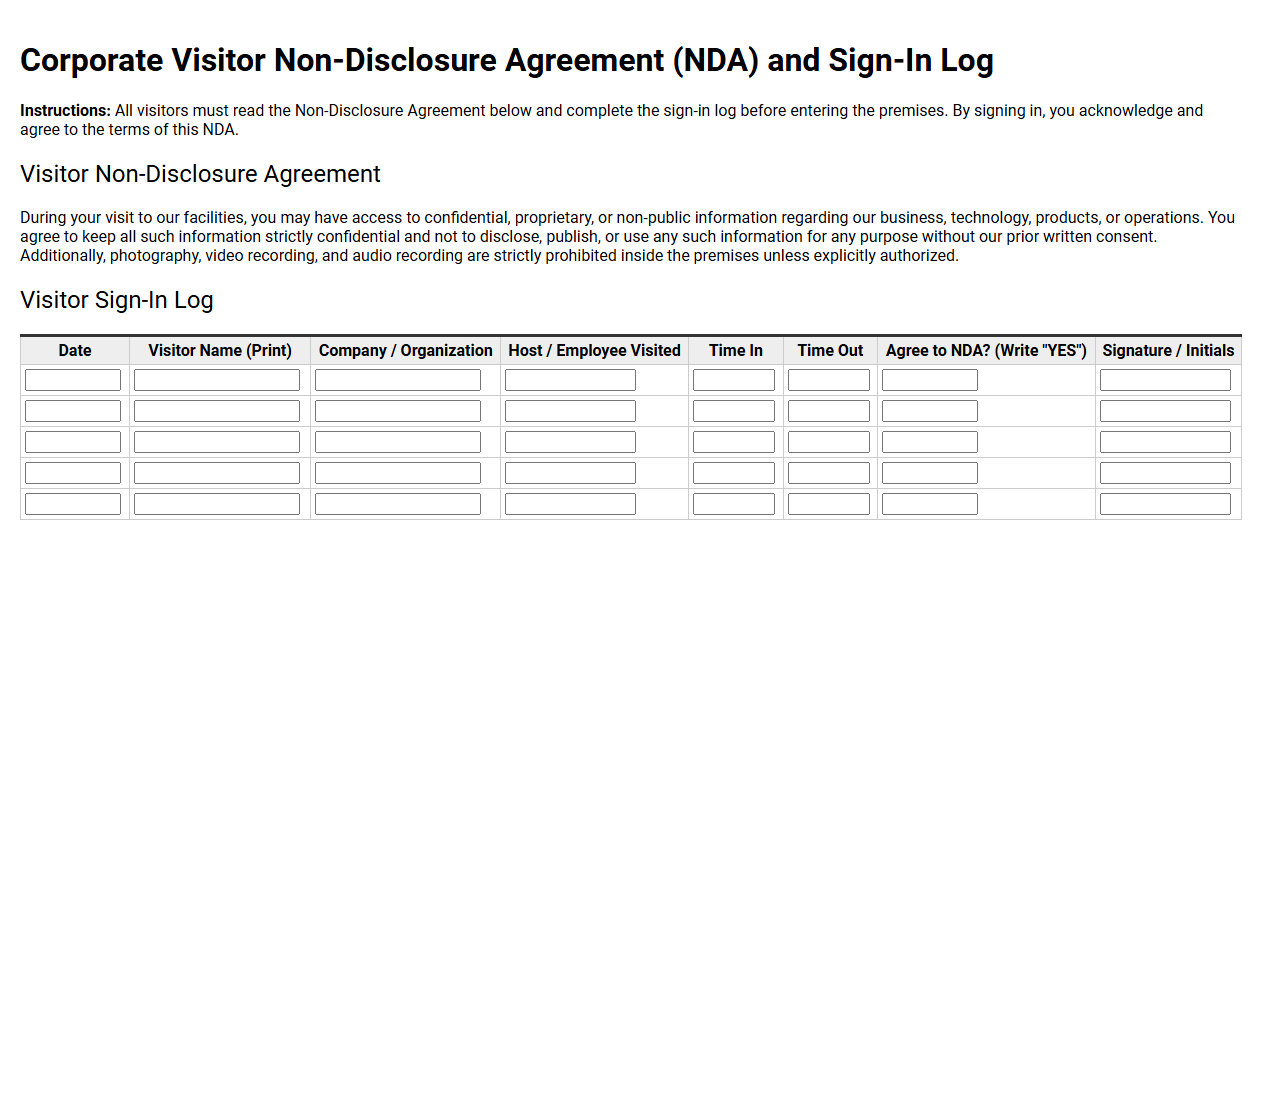1262x1120 pixels.
Task: Focus last row Signature / Initials field
Action: point(1165,504)
